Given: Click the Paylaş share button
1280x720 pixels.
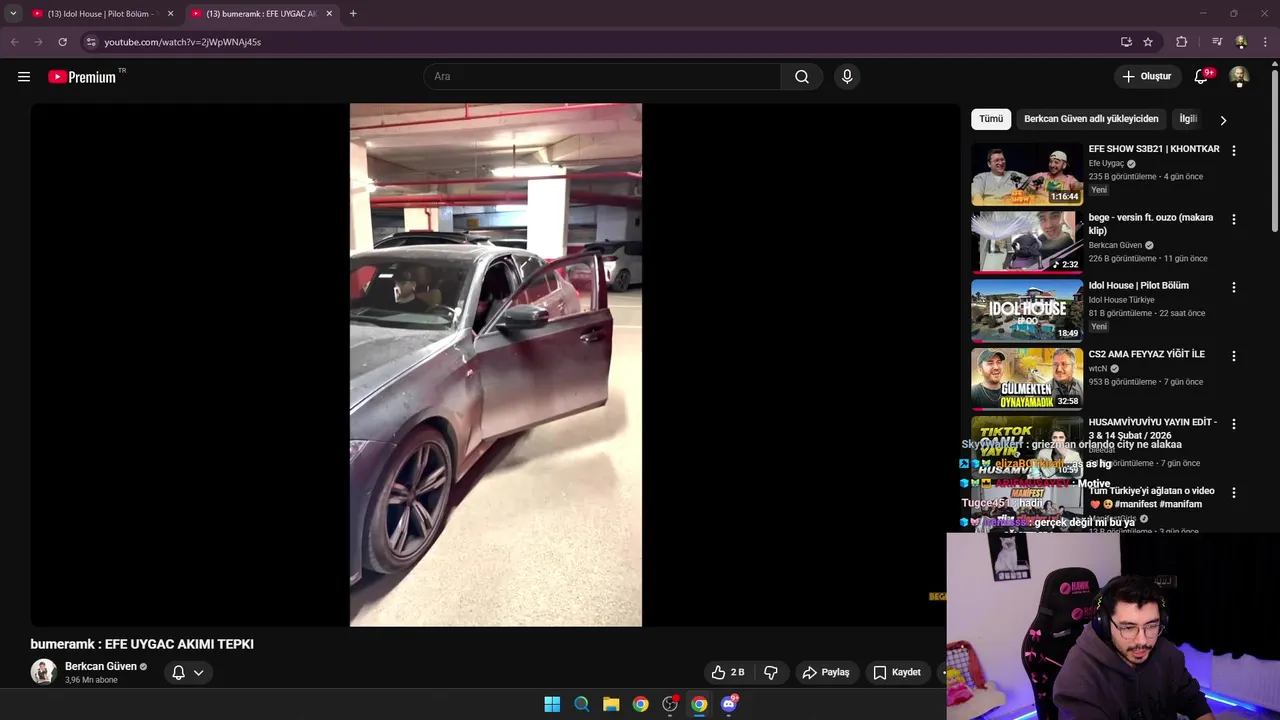Looking at the screenshot, I should pyautogui.click(x=826, y=673).
